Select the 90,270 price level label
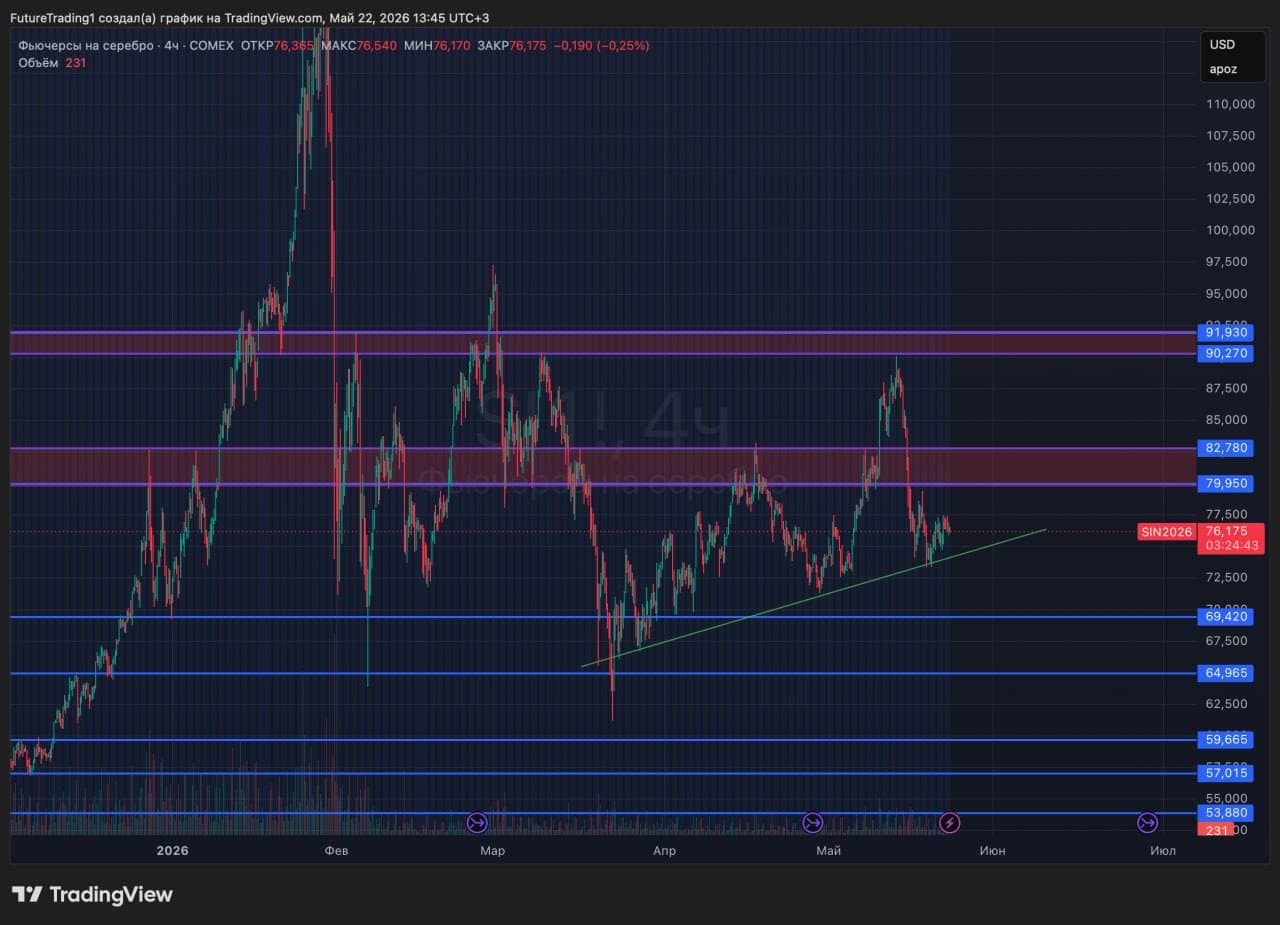 pos(1226,353)
